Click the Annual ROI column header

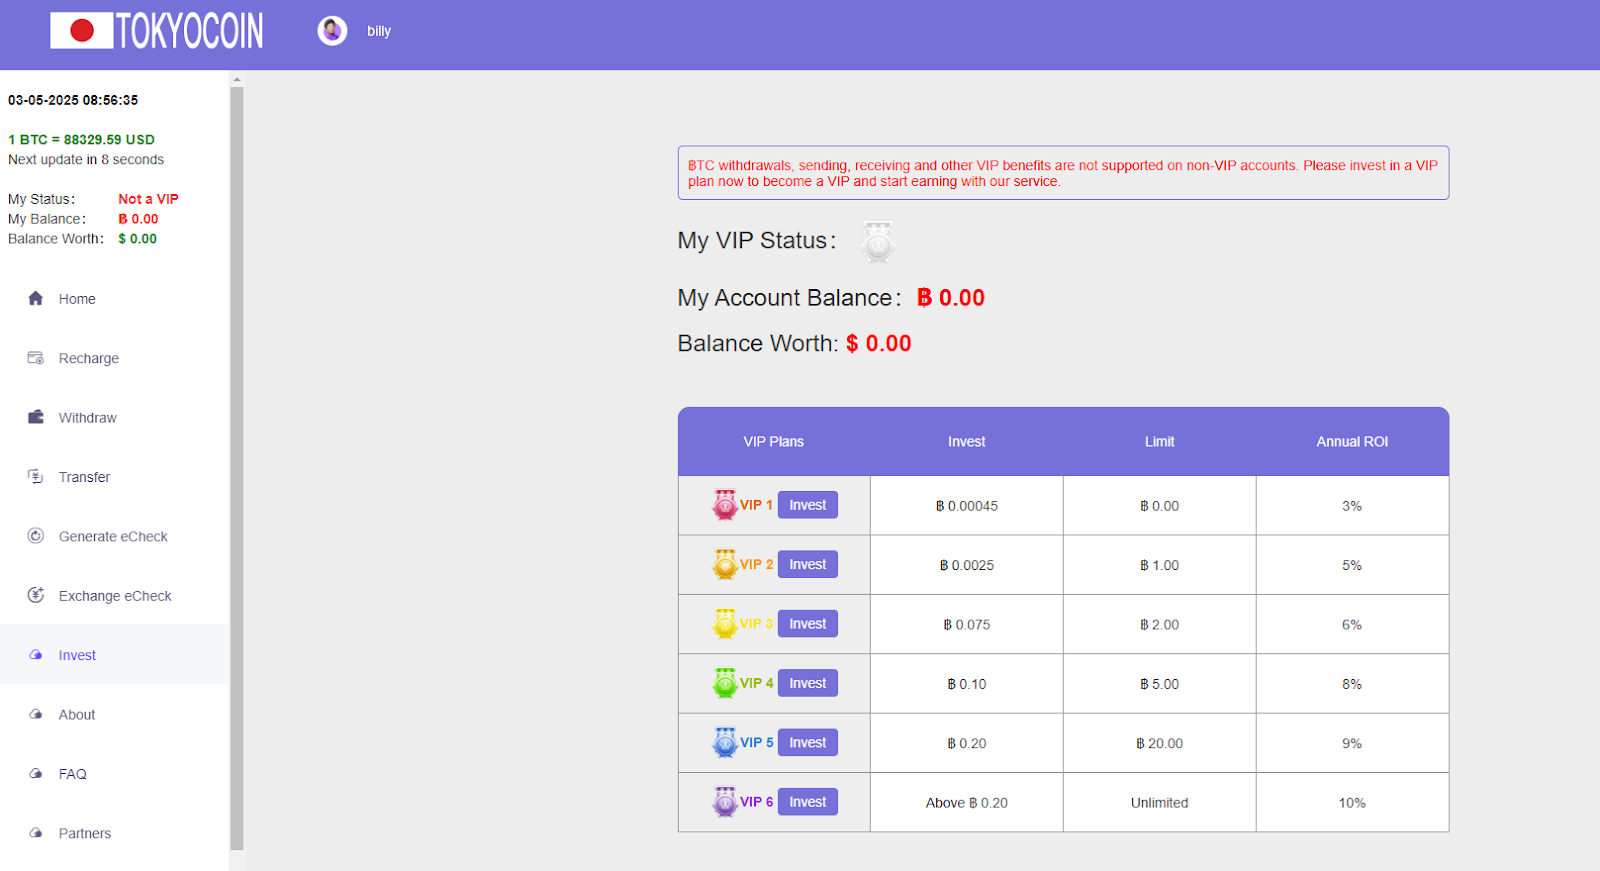point(1352,441)
